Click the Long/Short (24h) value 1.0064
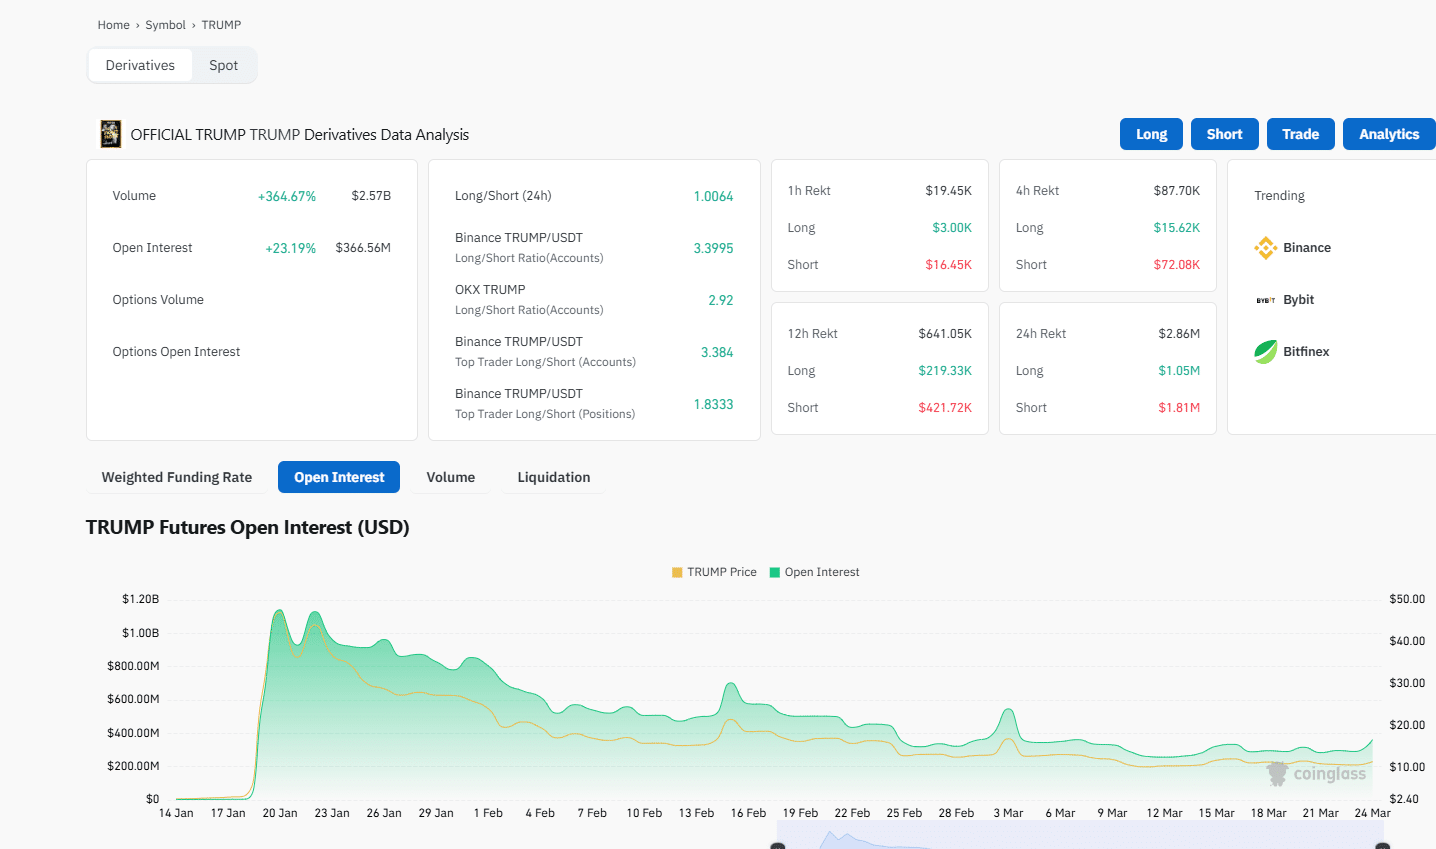Image resolution: width=1436 pixels, height=849 pixels. [x=713, y=196]
